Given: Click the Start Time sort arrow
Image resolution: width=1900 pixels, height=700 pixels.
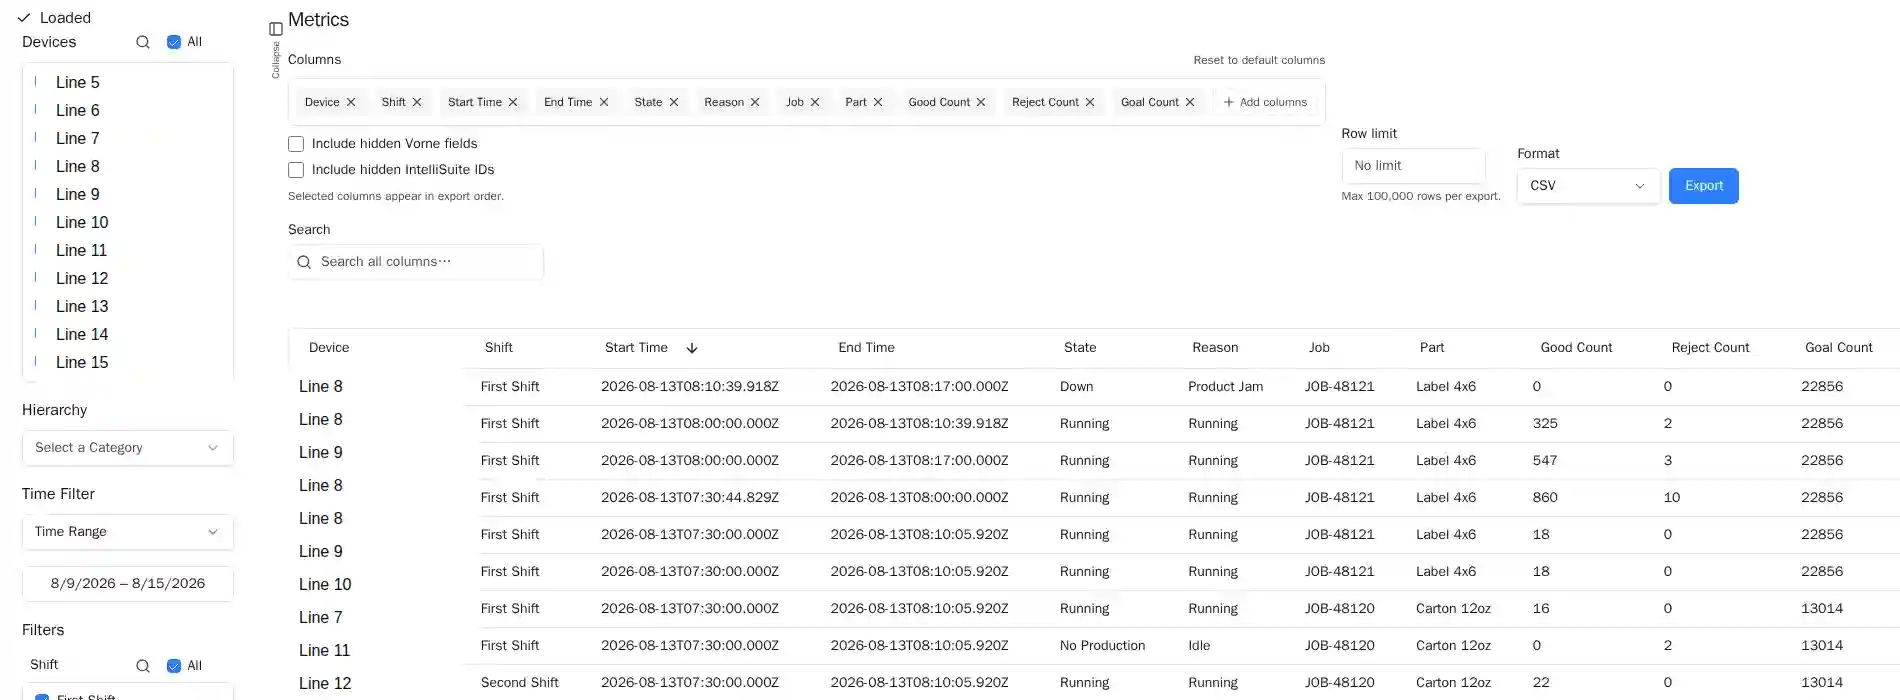Looking at the screenshot, I should point(692,348).
